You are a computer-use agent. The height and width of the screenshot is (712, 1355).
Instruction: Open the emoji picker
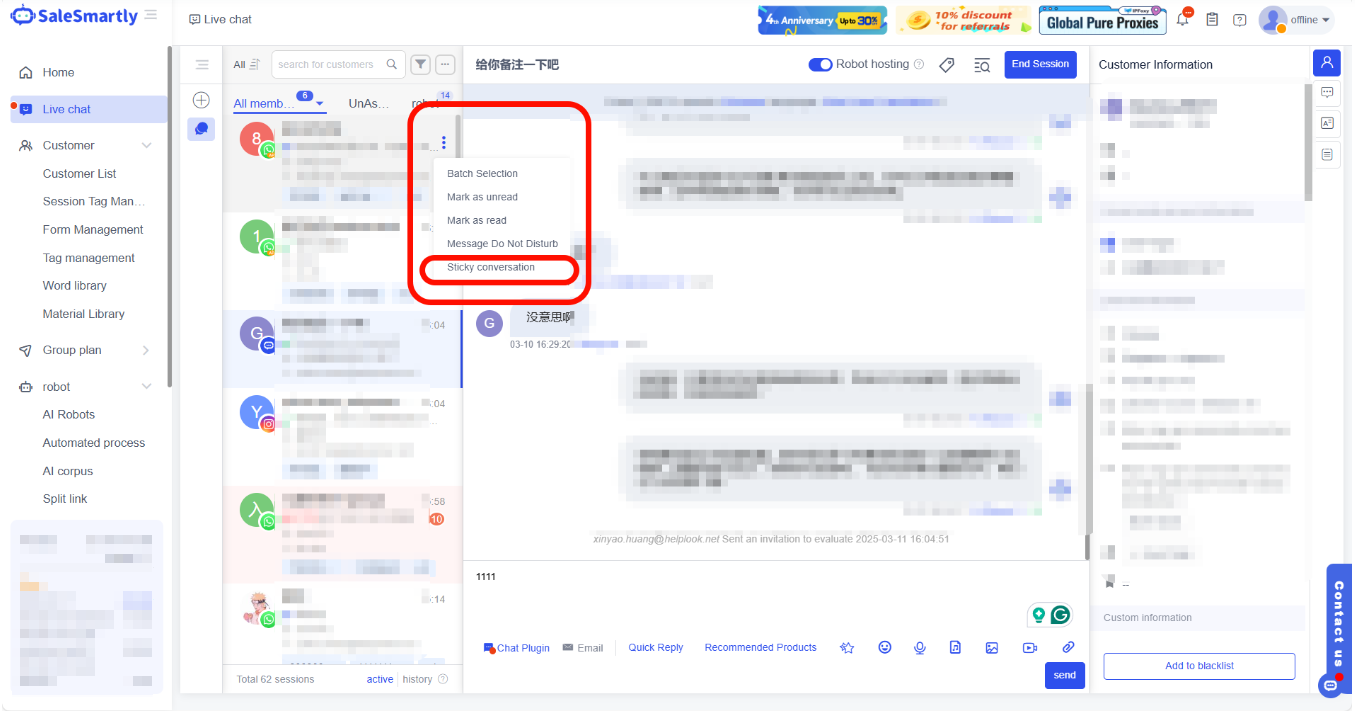coord(885,647)
